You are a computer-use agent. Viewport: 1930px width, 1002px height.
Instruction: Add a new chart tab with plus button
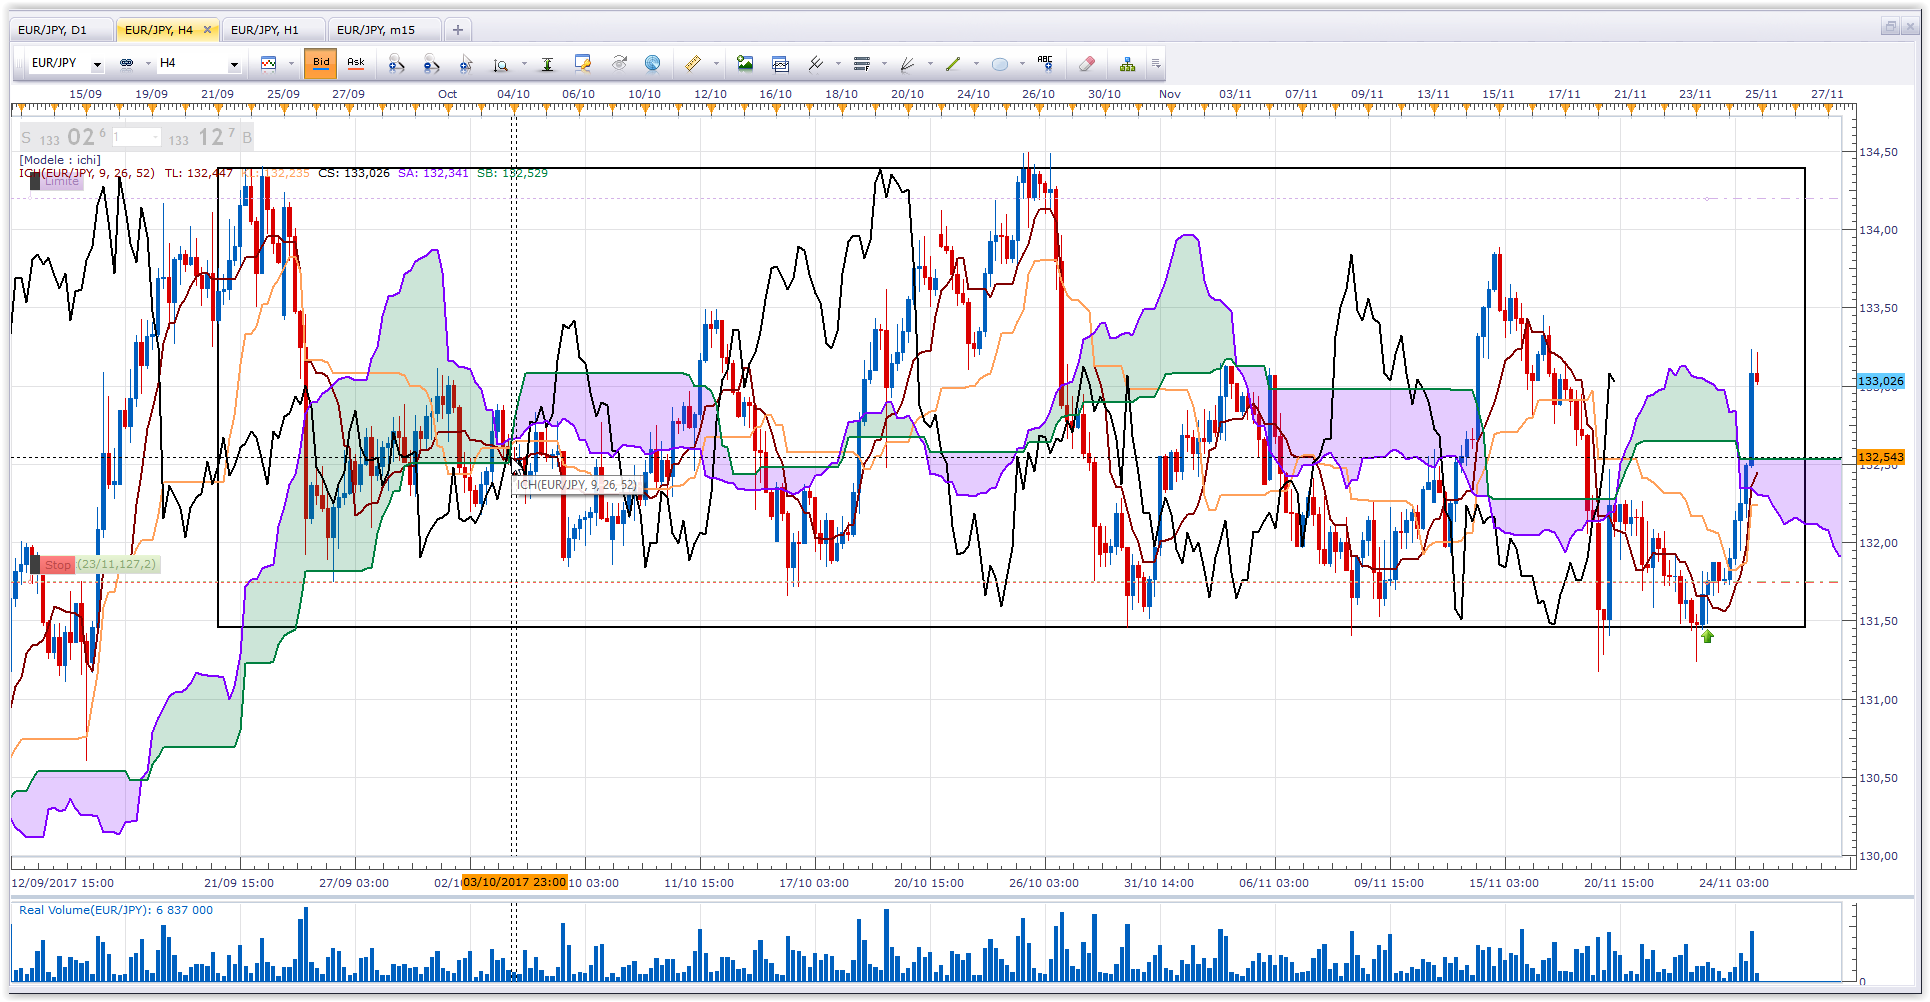[x=457, y=30]
